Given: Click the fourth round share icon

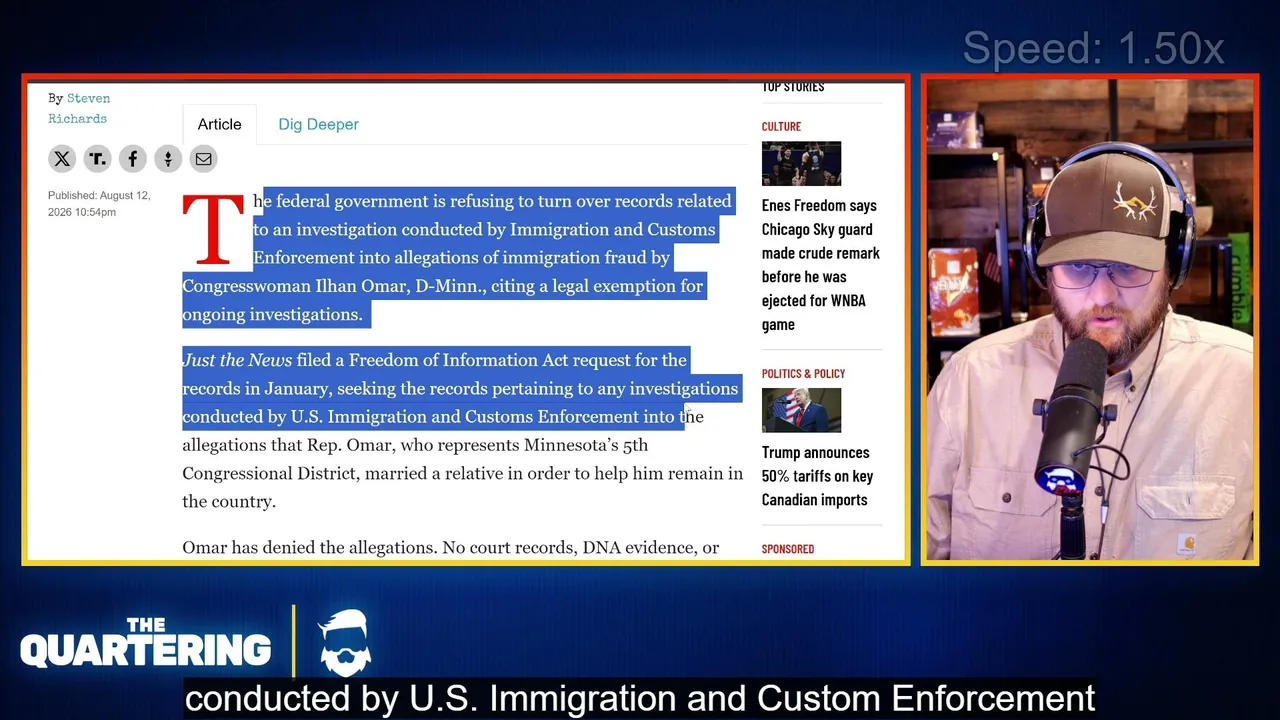Looking at the screenshot, I should pos(168,159).
